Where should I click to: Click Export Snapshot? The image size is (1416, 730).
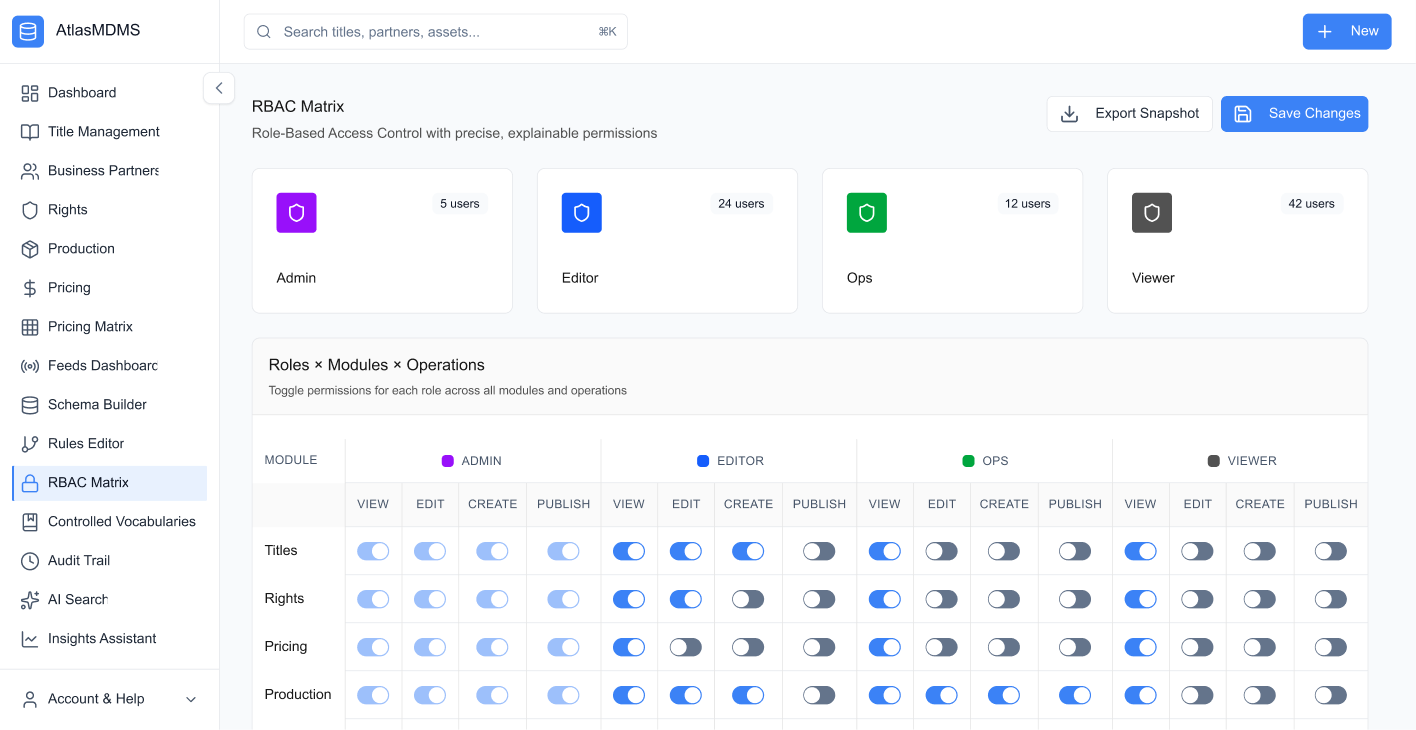(x=1129, y=113)
